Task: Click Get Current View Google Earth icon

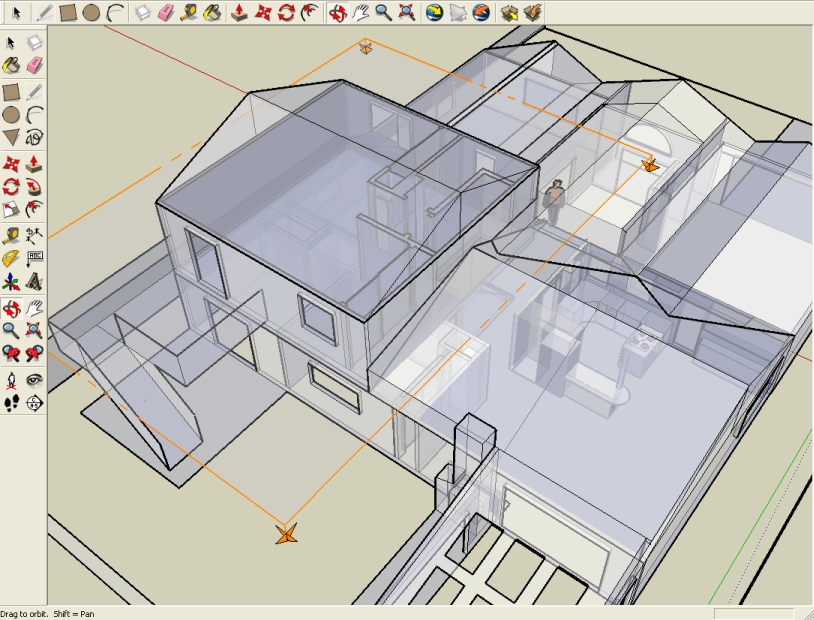Action: [433, 13]
